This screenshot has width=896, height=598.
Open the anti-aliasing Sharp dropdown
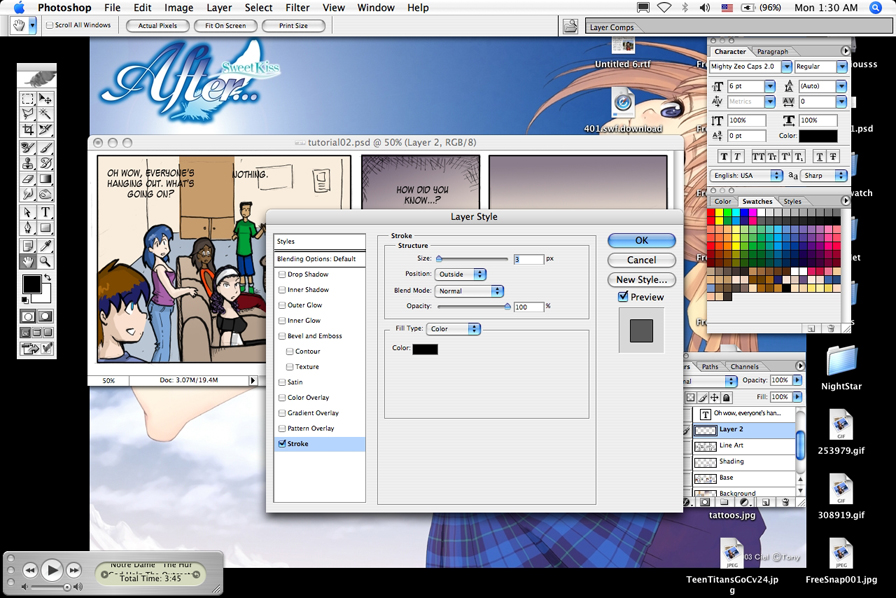click(x=823, y=176)
